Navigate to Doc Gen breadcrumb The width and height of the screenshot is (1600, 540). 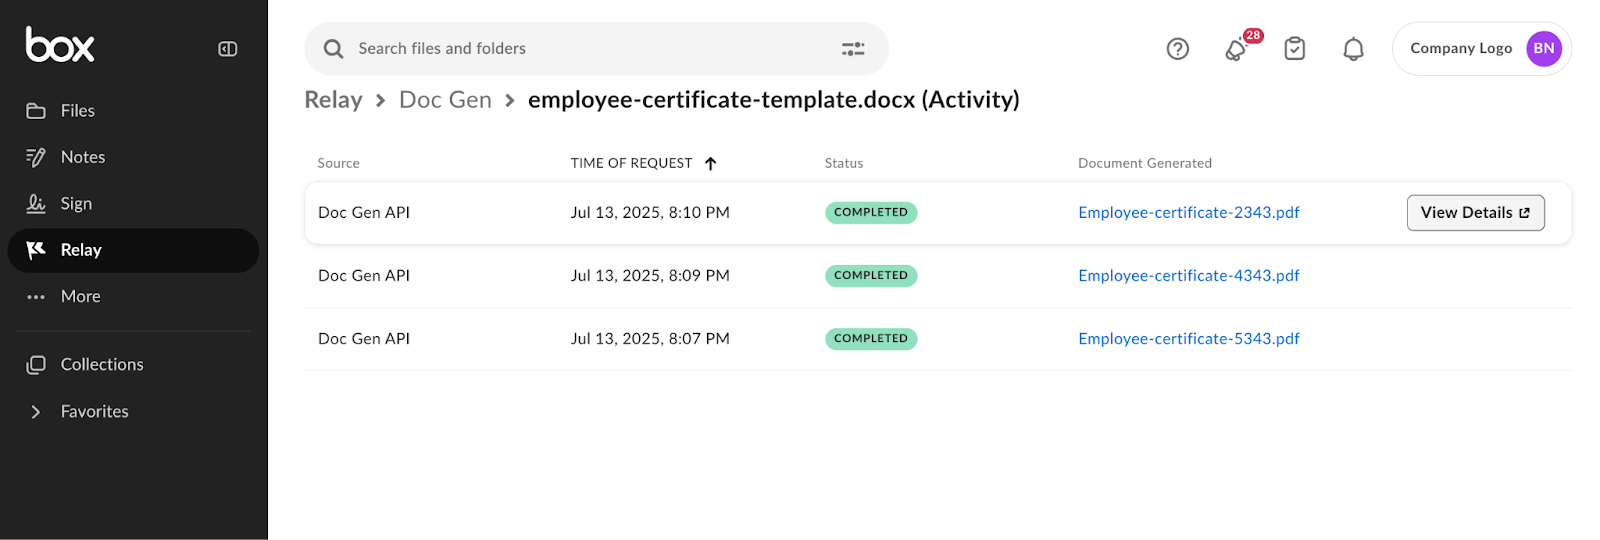[x=445, y=100]
